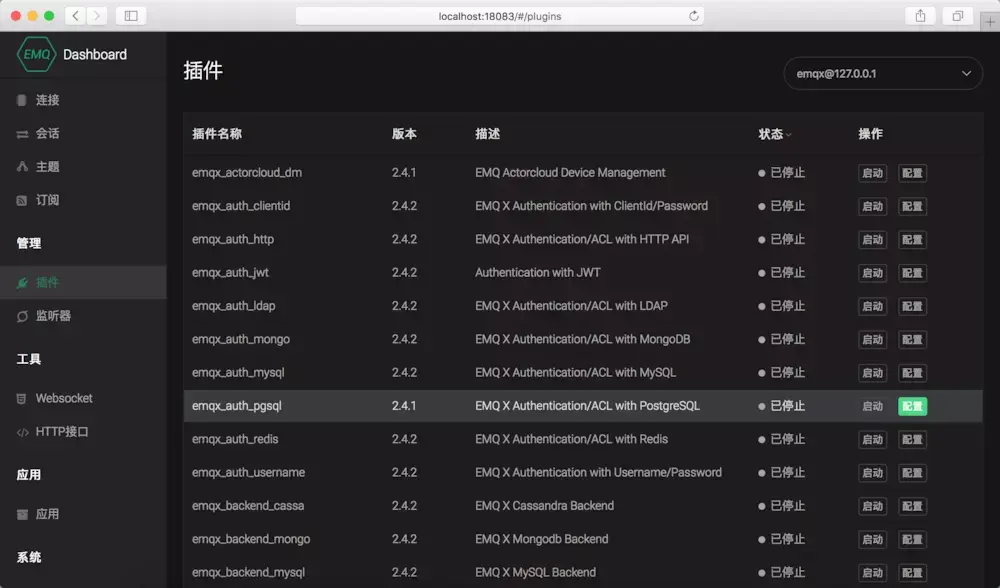Click the 订阅 sidebar icon
1000x588 pixels.
22,200
